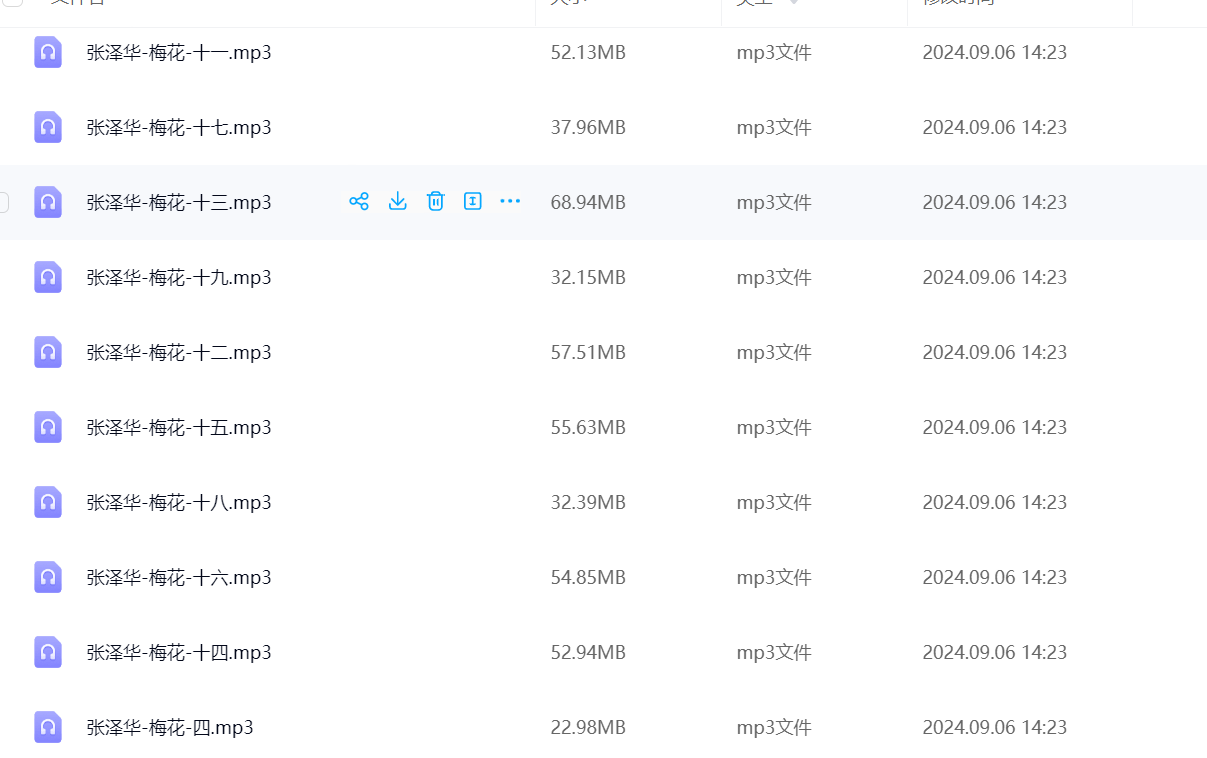This screenshot has height=758, width=1207.
Task: Click the share icon for 张泽华-梅花-十三.mp3
Action: pos(359,201)
